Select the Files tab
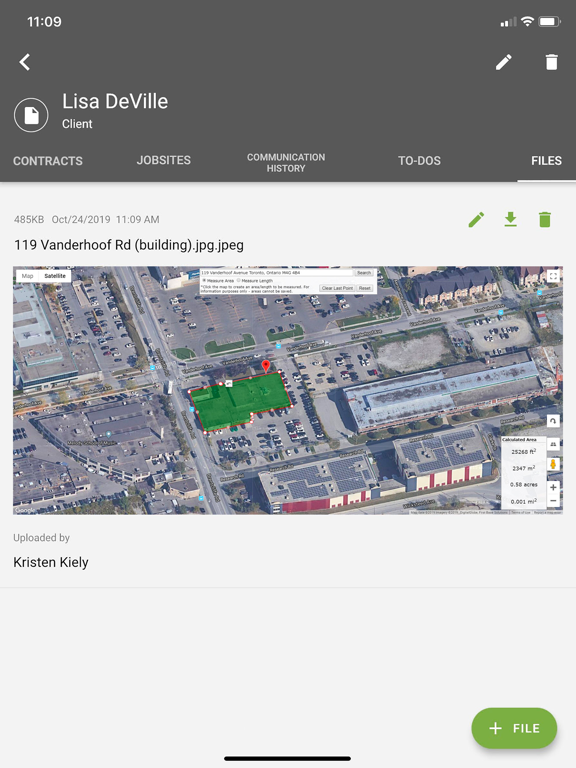 (x=546, y=161)
